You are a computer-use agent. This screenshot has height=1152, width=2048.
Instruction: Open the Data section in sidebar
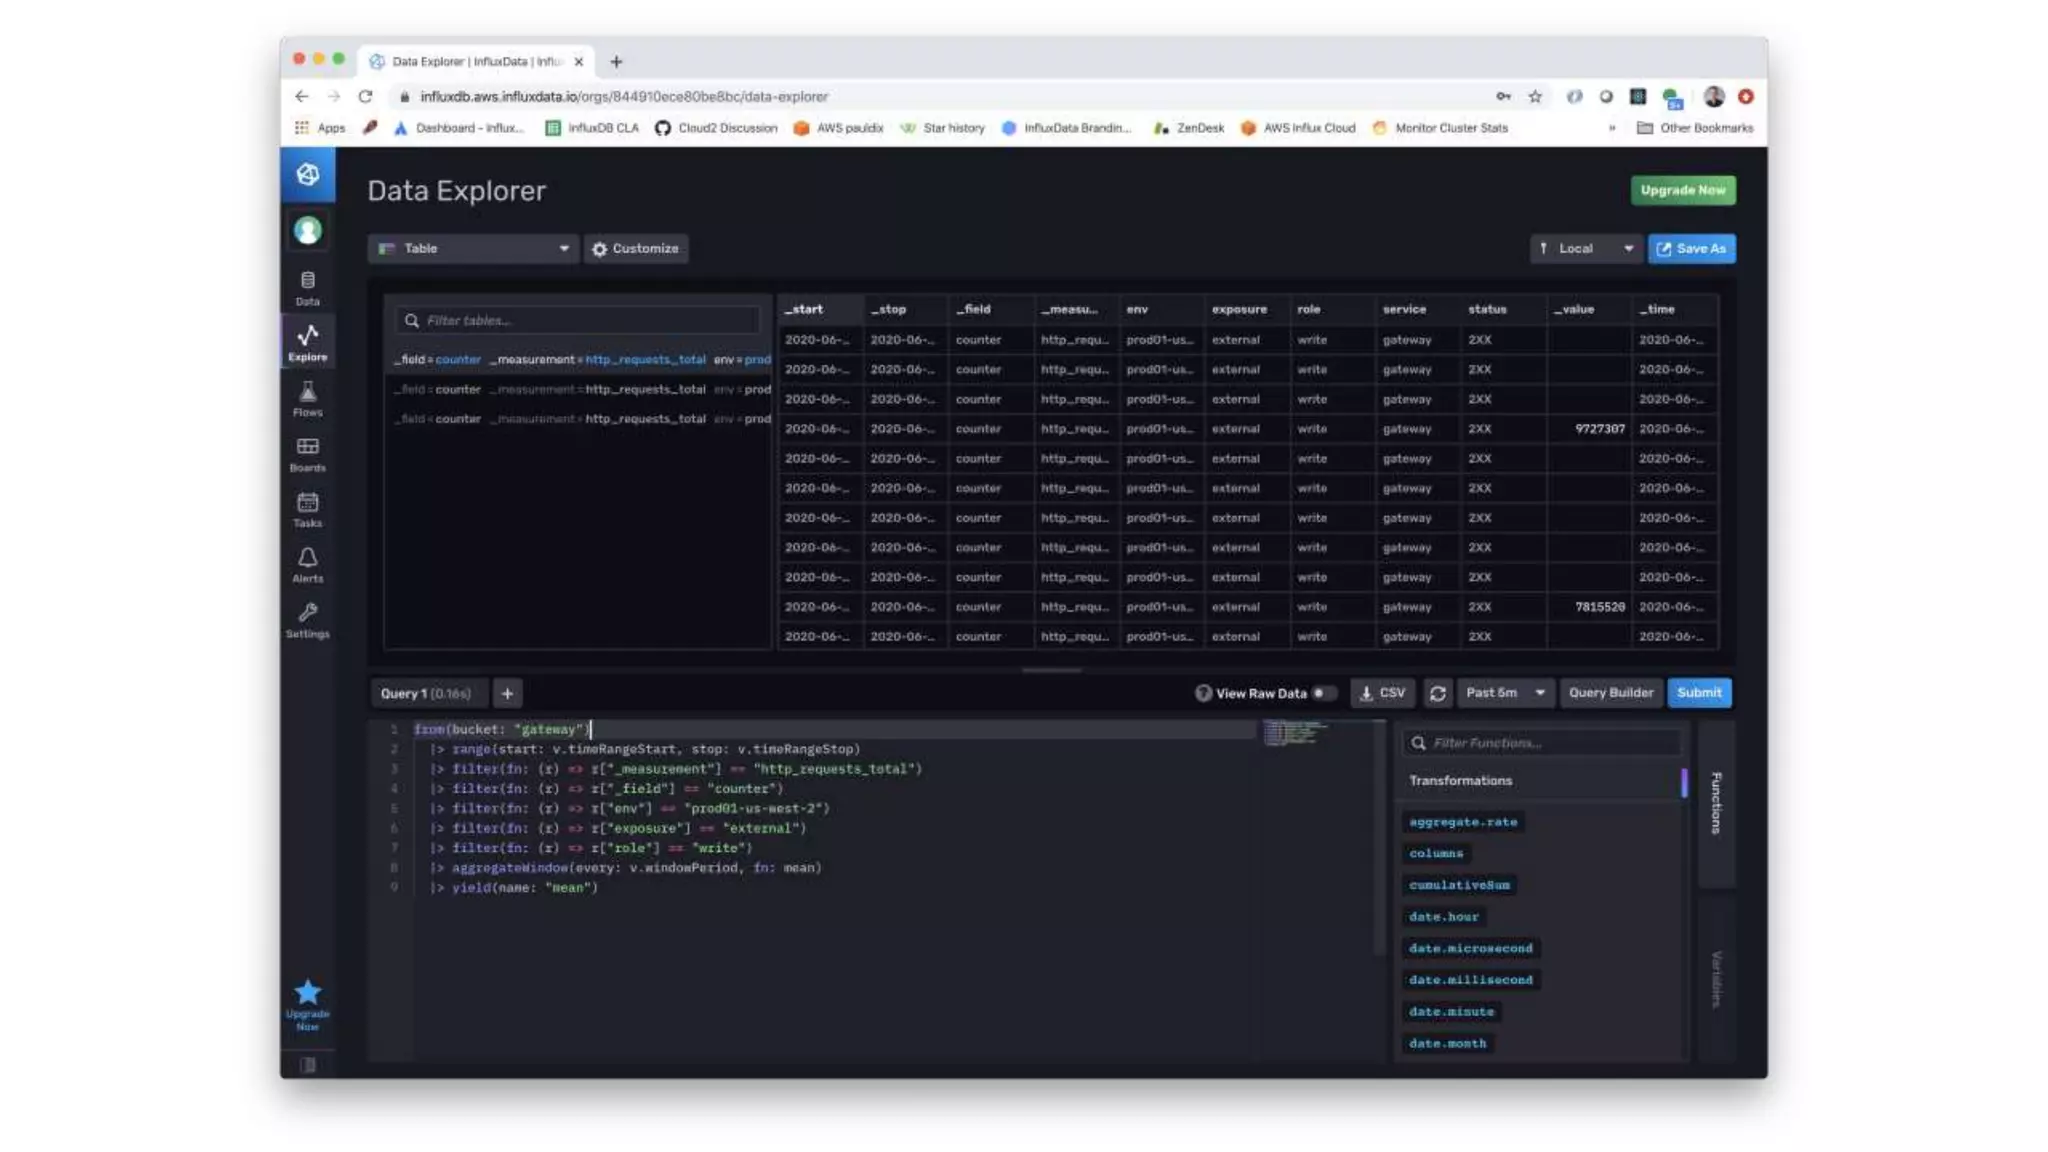307,287
